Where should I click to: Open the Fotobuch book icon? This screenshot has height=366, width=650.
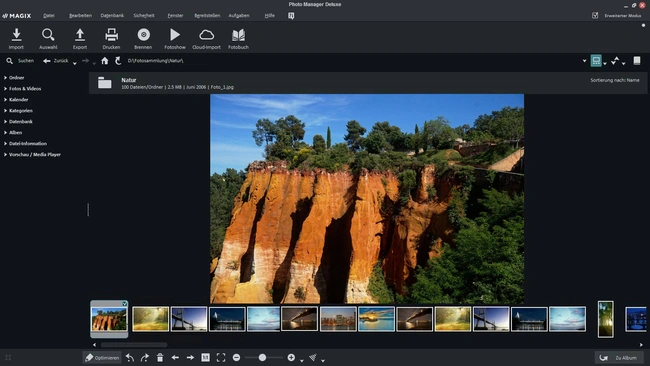point(238,35)
